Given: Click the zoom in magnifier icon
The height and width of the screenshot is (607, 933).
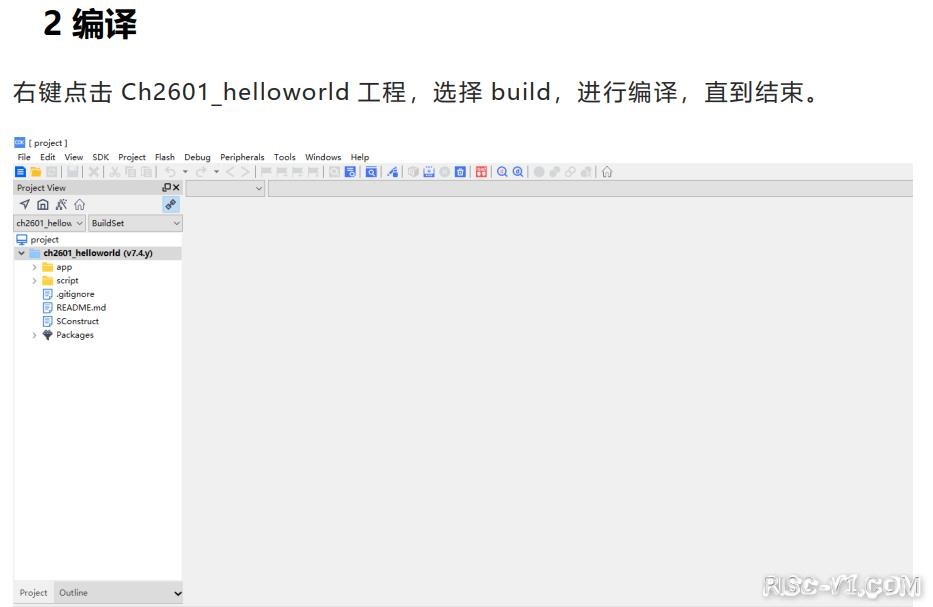Looking at the screenshot, I should click(503, 172).
